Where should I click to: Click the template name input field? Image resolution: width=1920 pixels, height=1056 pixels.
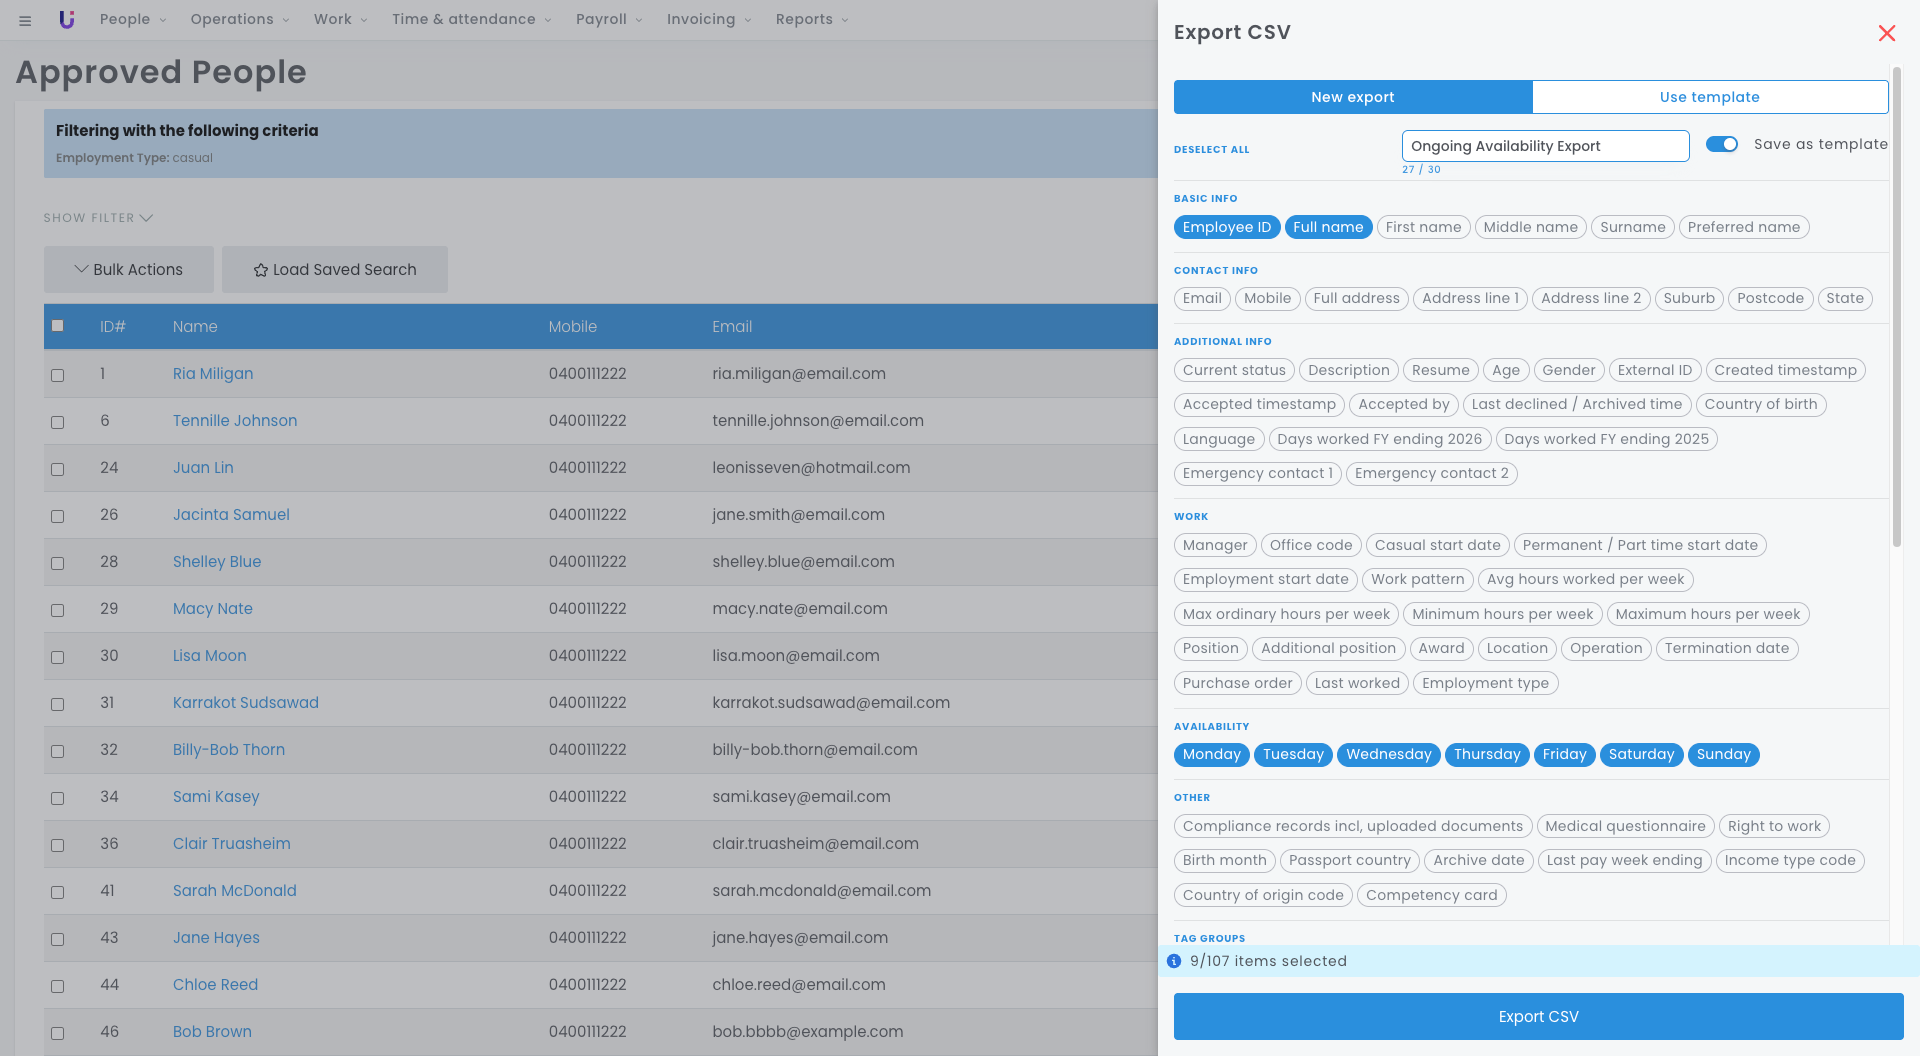1544,146
